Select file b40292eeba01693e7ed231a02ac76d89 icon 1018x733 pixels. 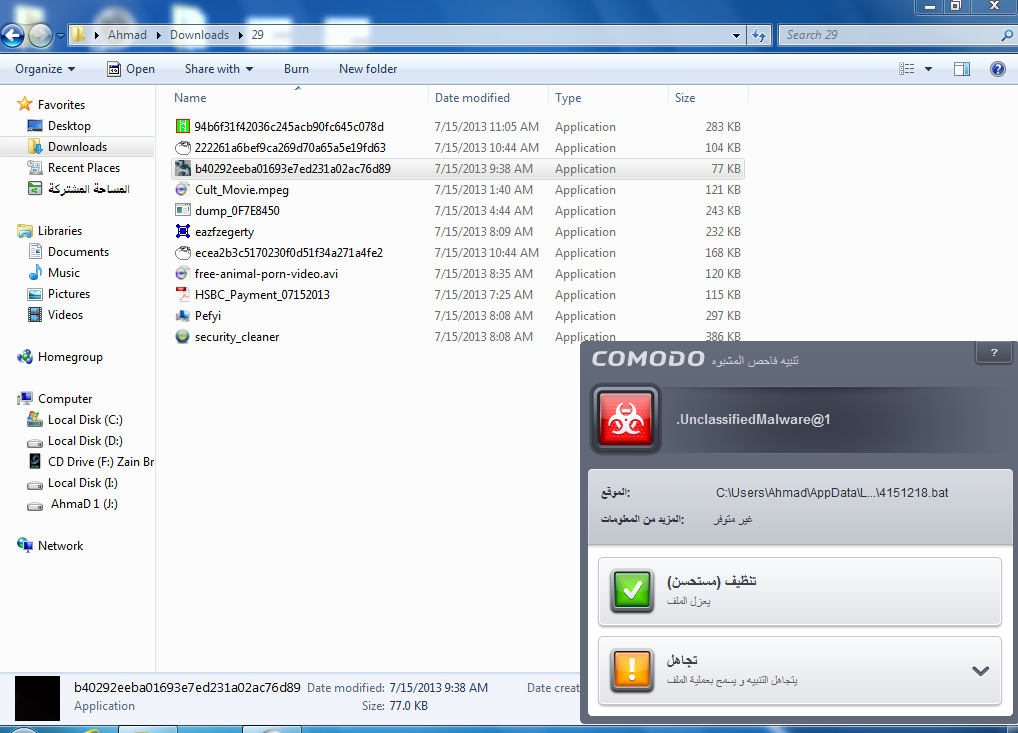[x=183, y=169]
